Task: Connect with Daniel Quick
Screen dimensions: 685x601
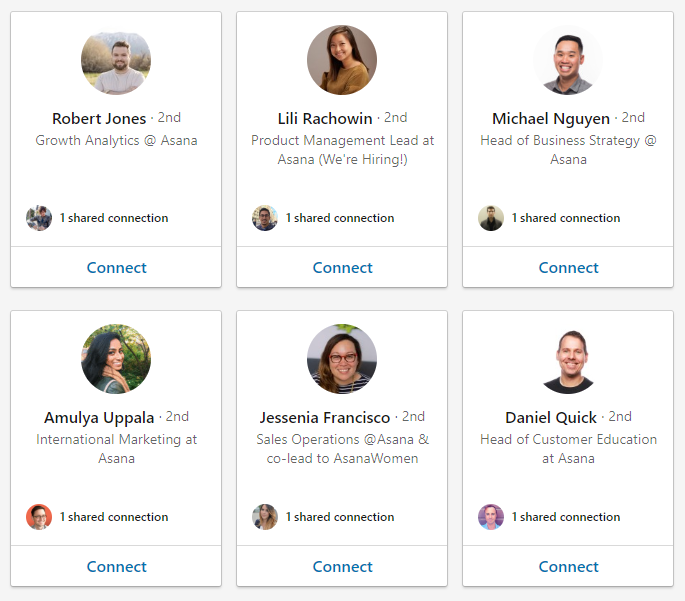Action: tap(568, 566)
